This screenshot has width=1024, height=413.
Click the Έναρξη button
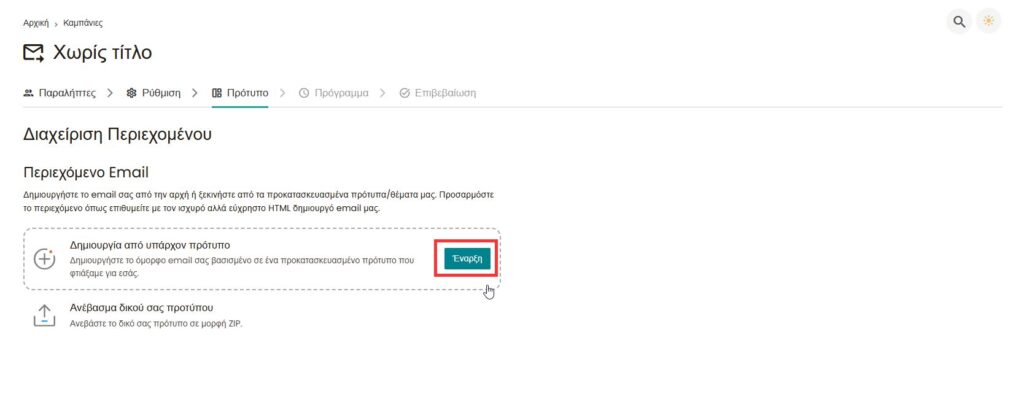click(x=467, y=258)
